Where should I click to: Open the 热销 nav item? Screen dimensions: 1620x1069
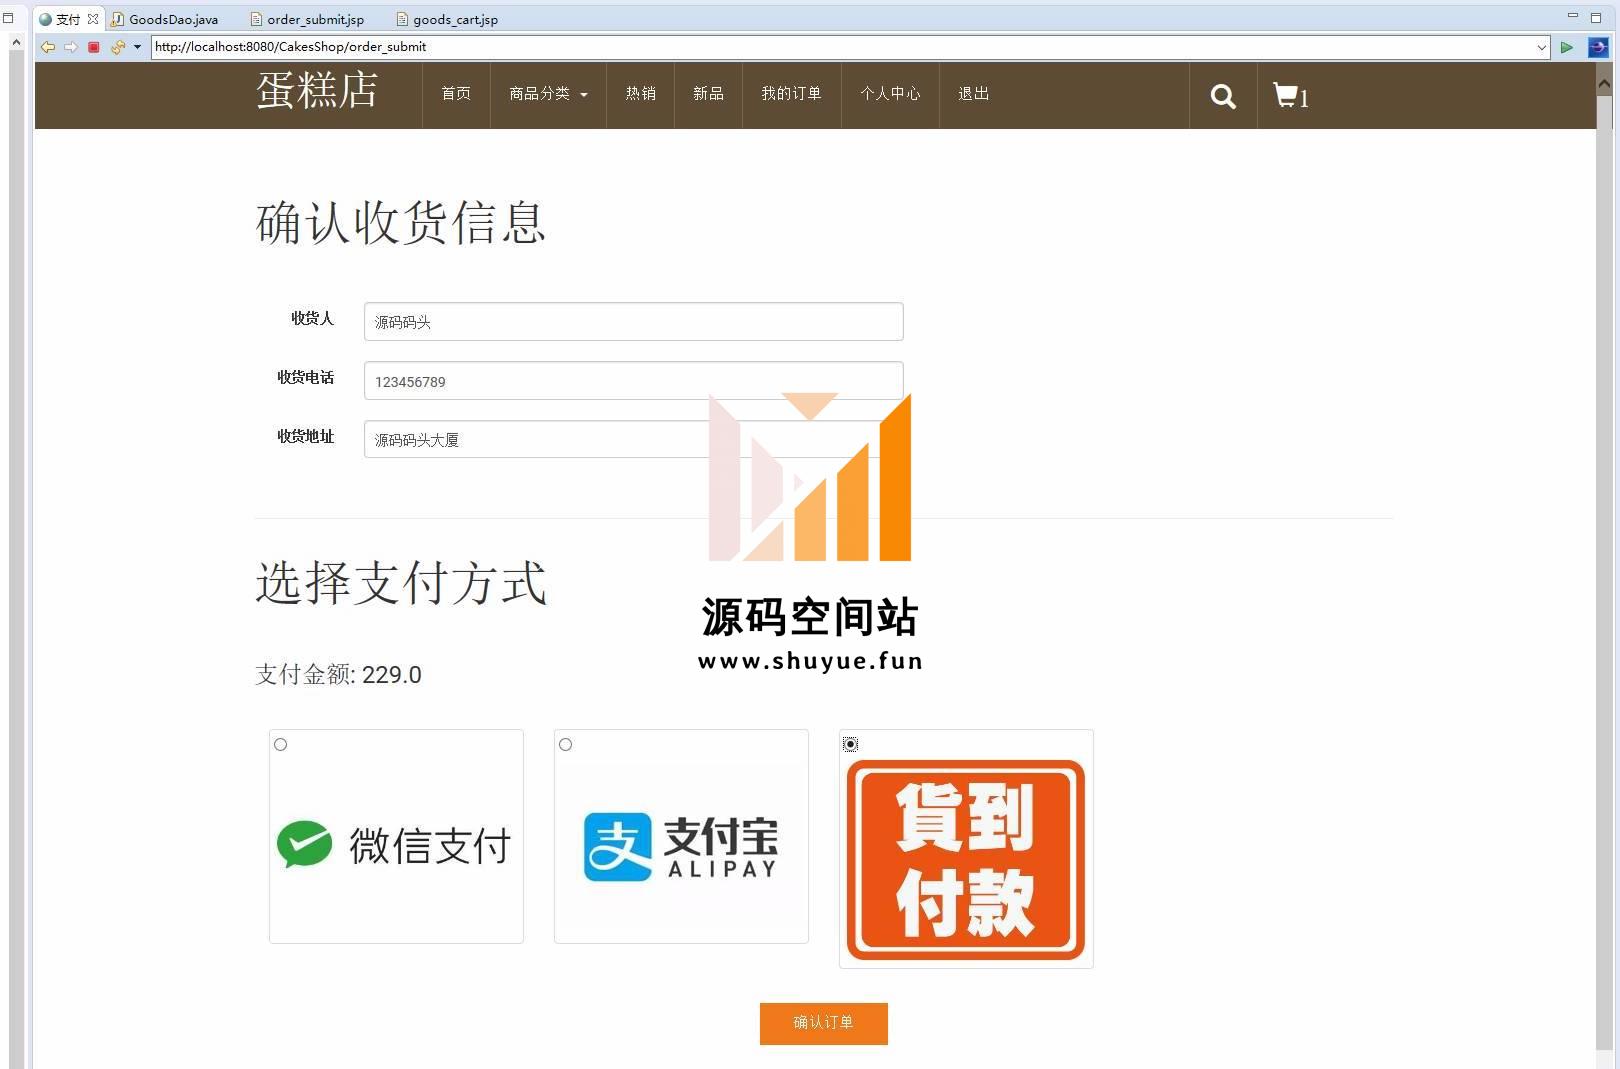(641, 93)
